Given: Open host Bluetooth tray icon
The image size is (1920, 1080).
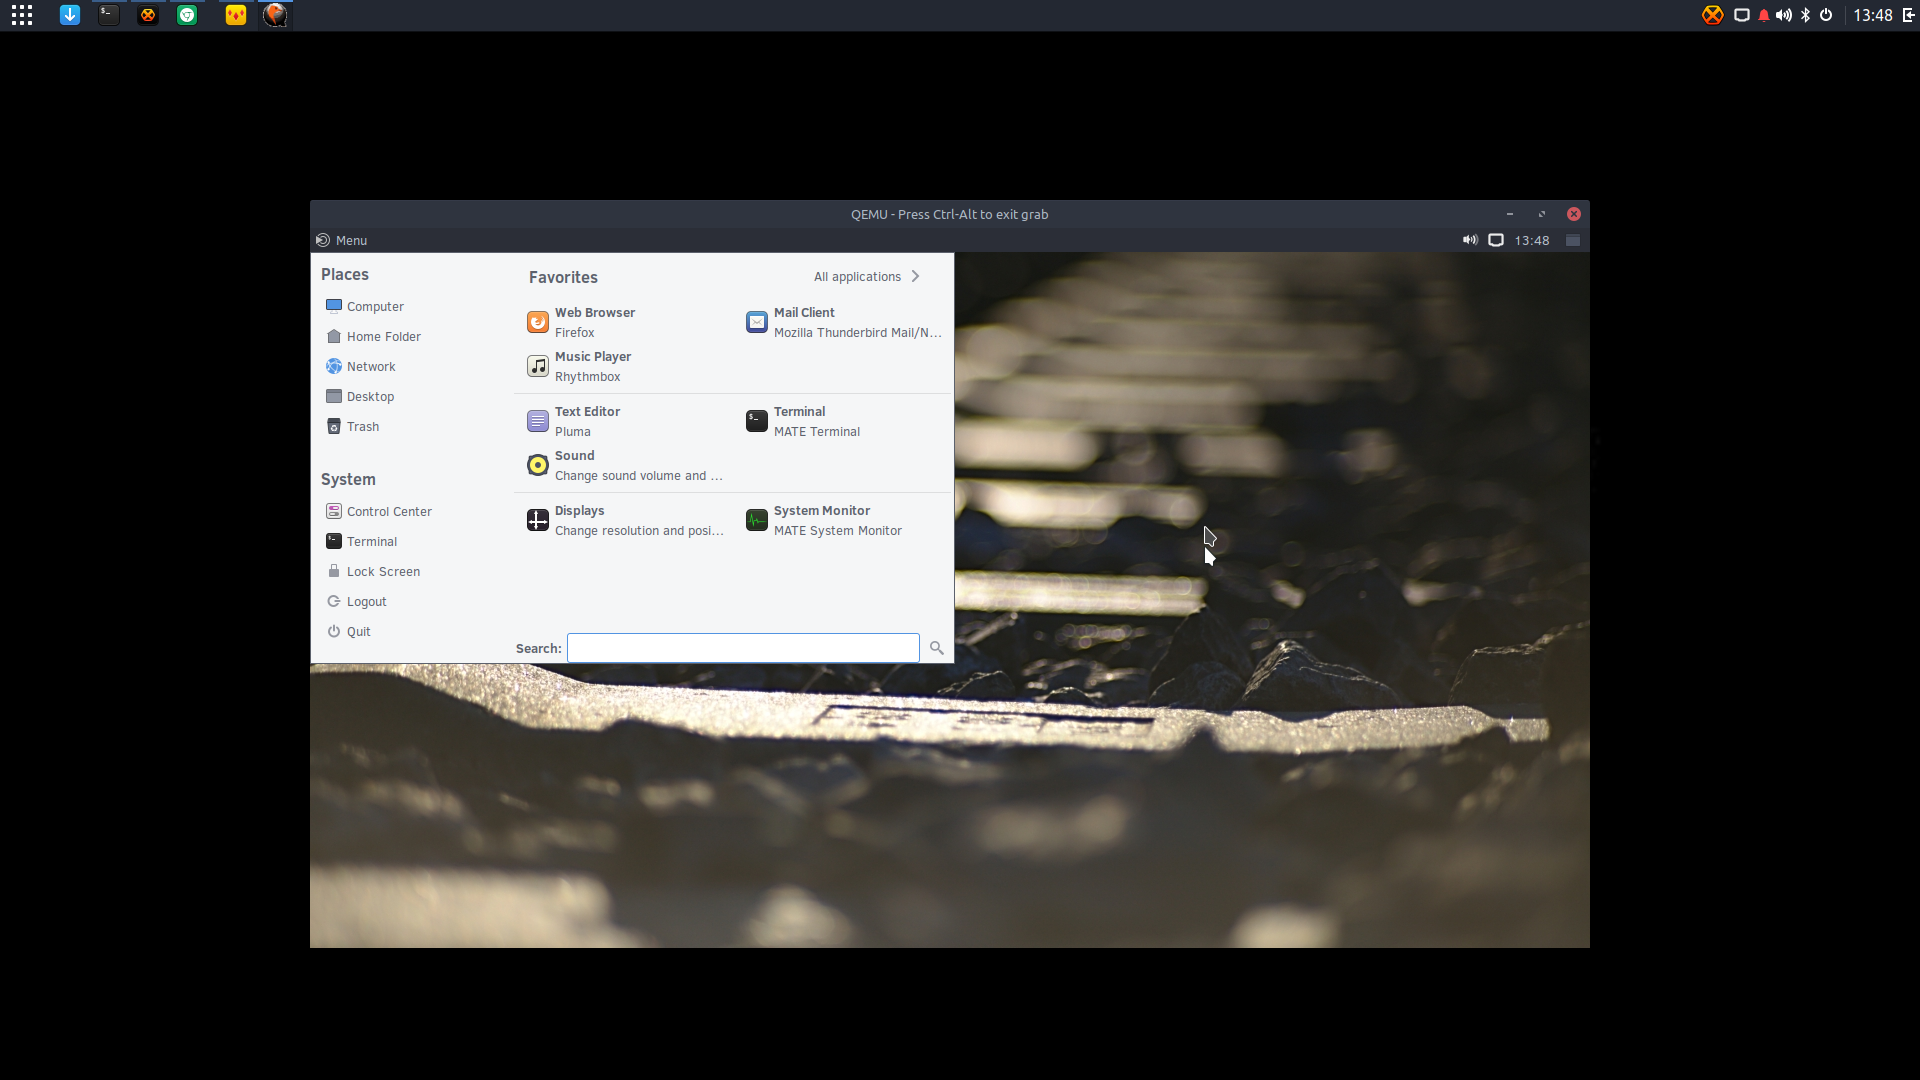Looking at the screenshot, I should tap(1805, 15).
